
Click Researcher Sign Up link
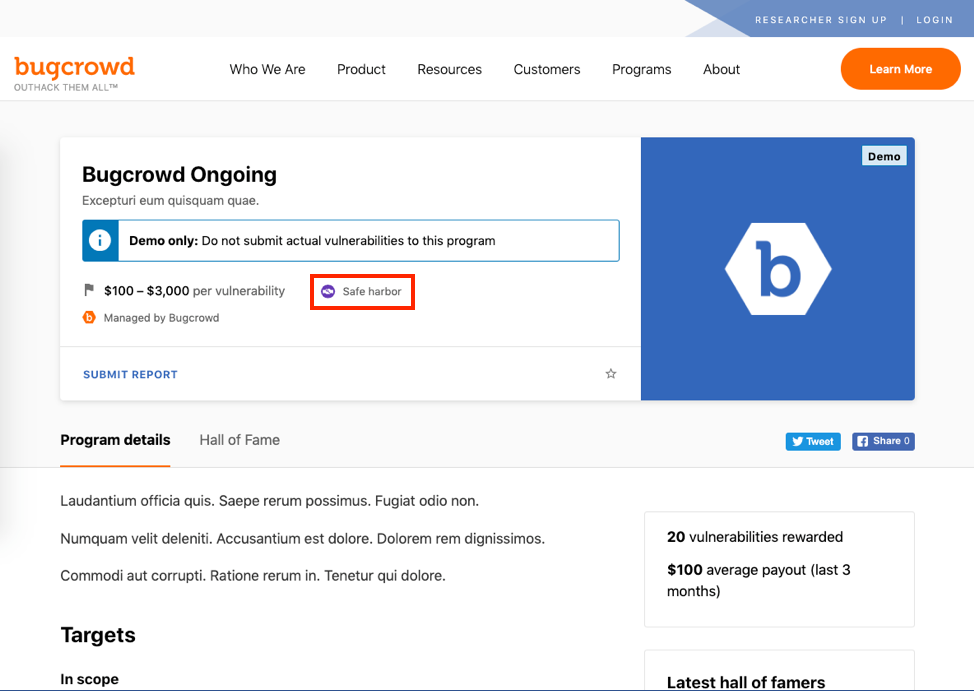[821, 20]
